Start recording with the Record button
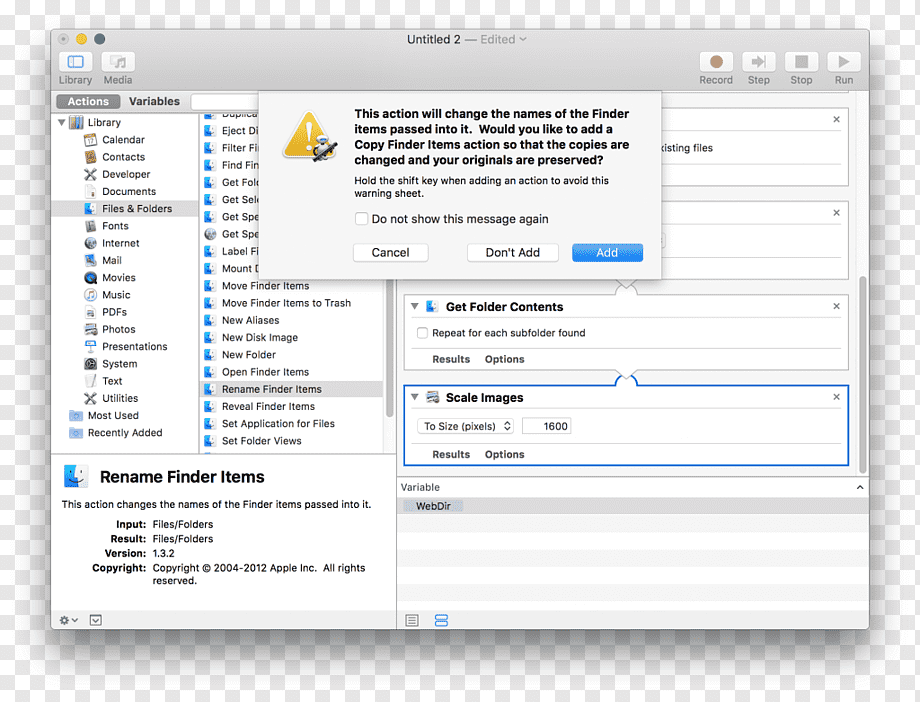Viewport: 920px width, 702px height. coord(716,62)
